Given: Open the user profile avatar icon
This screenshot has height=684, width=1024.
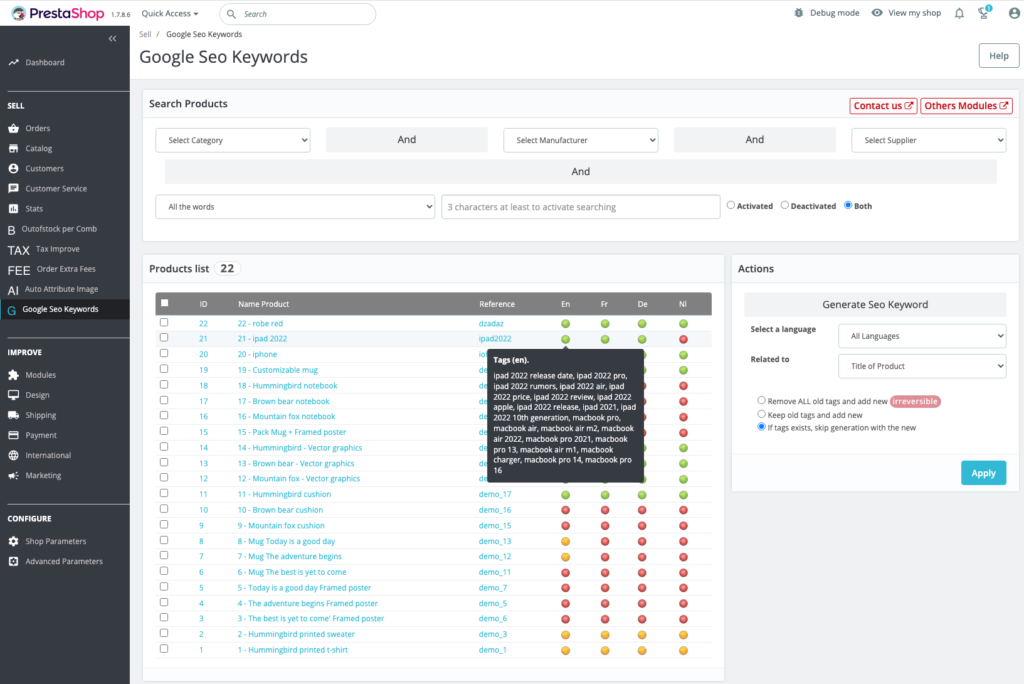Looking at the screenshot, I should tap(1014, 13).
